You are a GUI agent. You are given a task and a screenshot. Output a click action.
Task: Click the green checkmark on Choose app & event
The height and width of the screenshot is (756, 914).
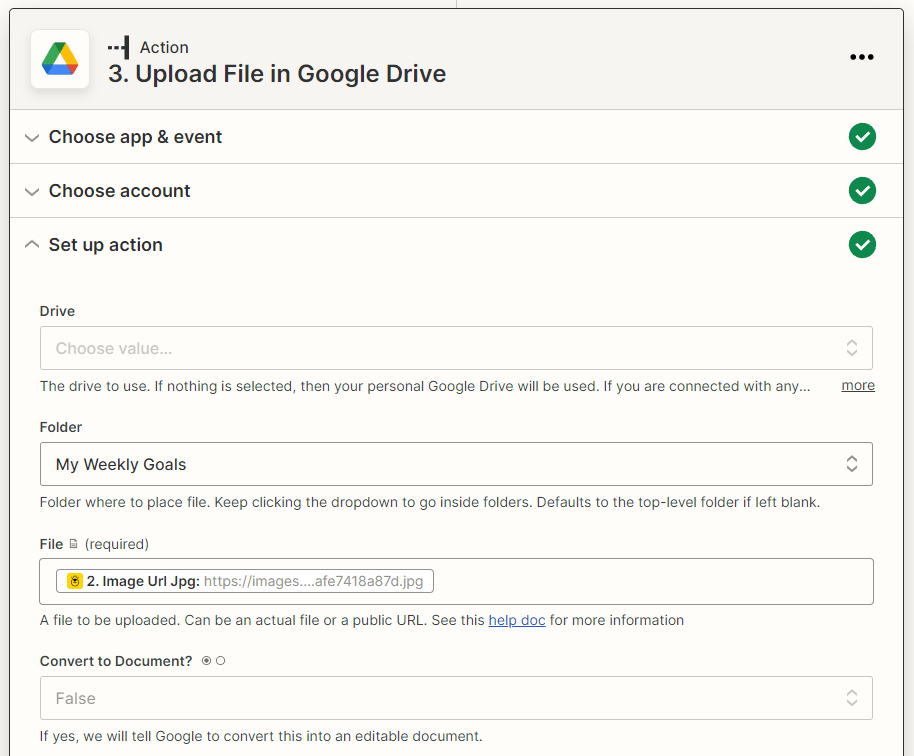pyautogui.click(x=862, y=136)
